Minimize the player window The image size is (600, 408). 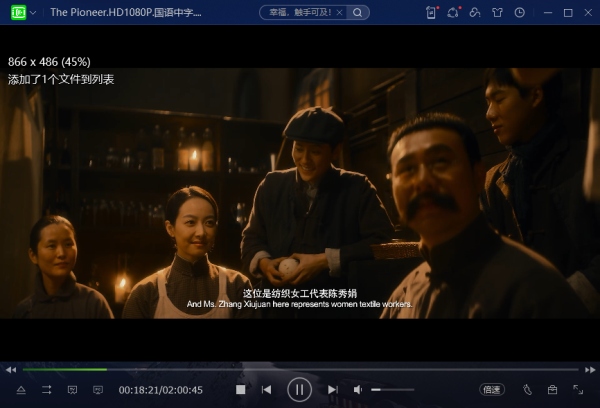548,13
